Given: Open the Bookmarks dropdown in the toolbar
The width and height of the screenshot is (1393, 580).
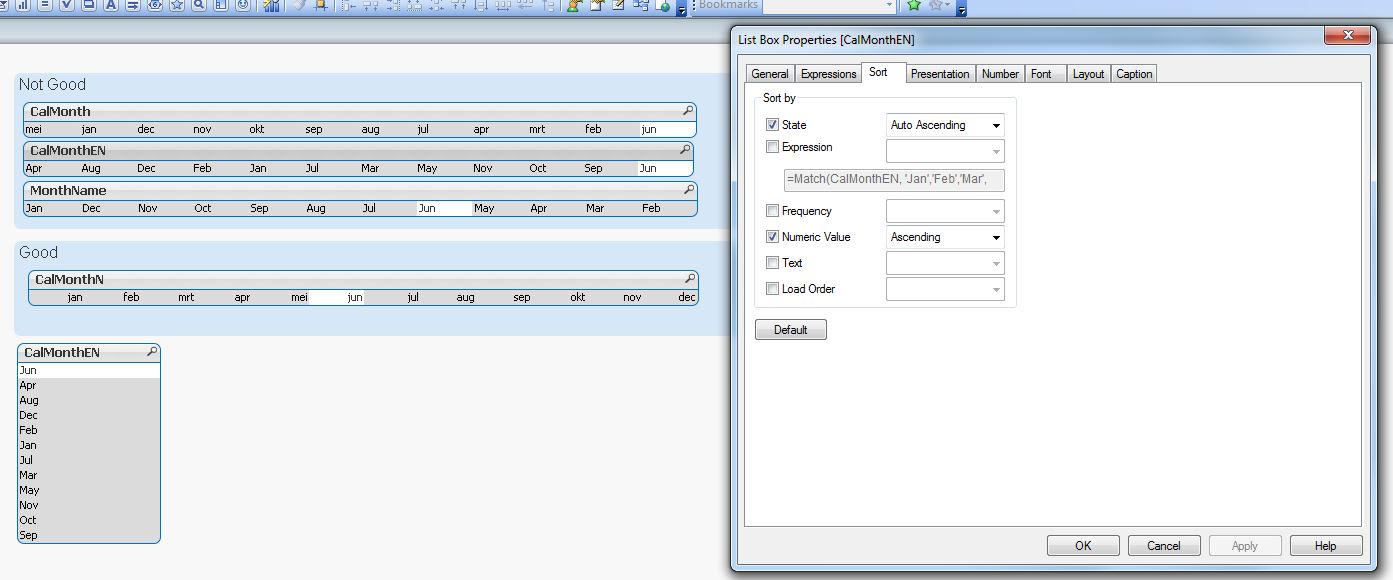Looking at the screenshot, I should [889, 5].
